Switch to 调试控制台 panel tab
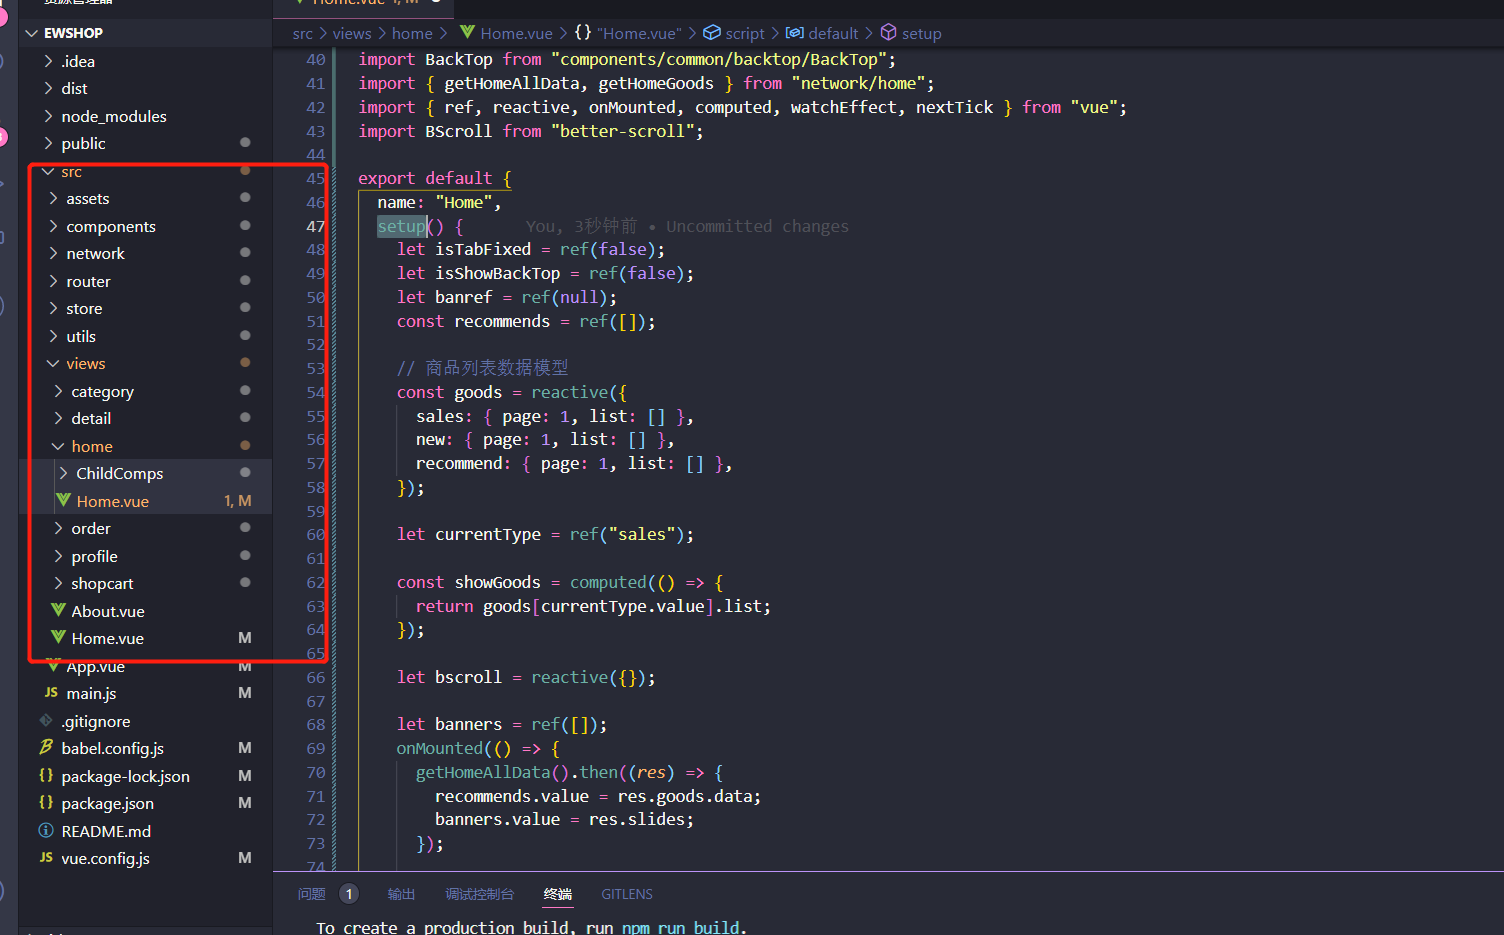Screen dimensions: 1504x935 480,894
